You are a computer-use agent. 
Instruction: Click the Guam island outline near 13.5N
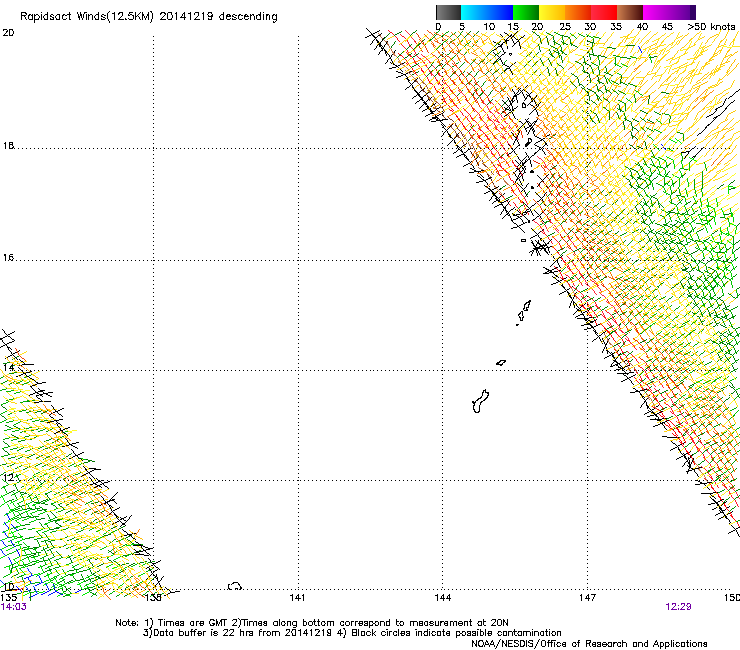click(x=480, y=401)
